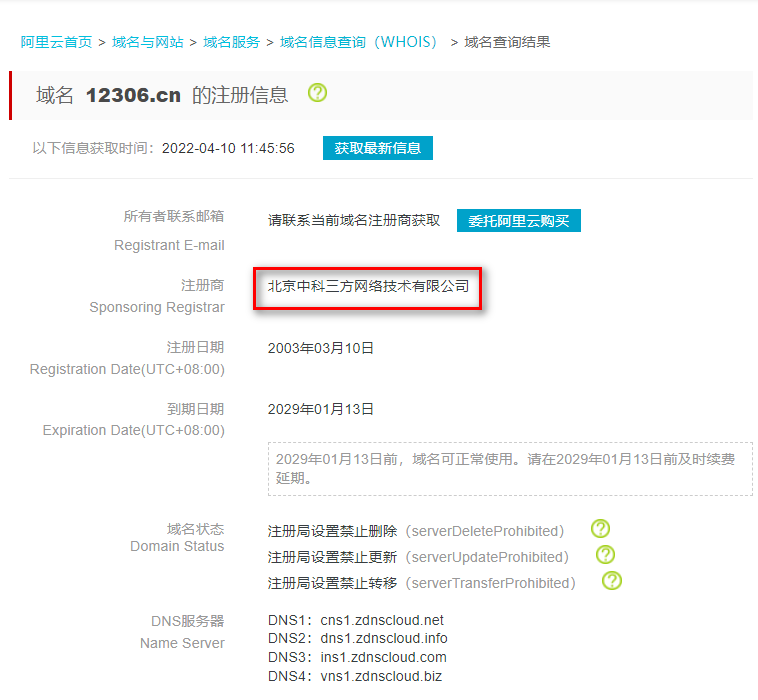Select registrar name 北京中科三方网络技术有限公司
Viewport: 758px width, 700px height.
(x=368, y=286)
